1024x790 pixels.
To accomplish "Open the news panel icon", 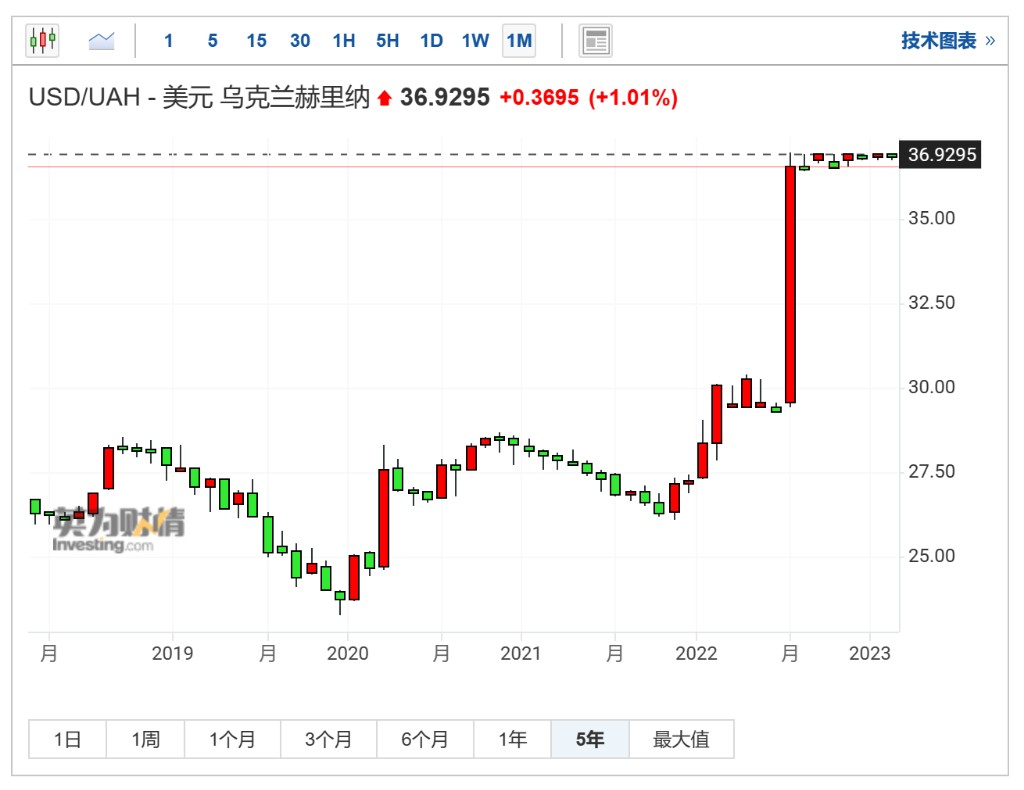I will click(x=595, y=41).
